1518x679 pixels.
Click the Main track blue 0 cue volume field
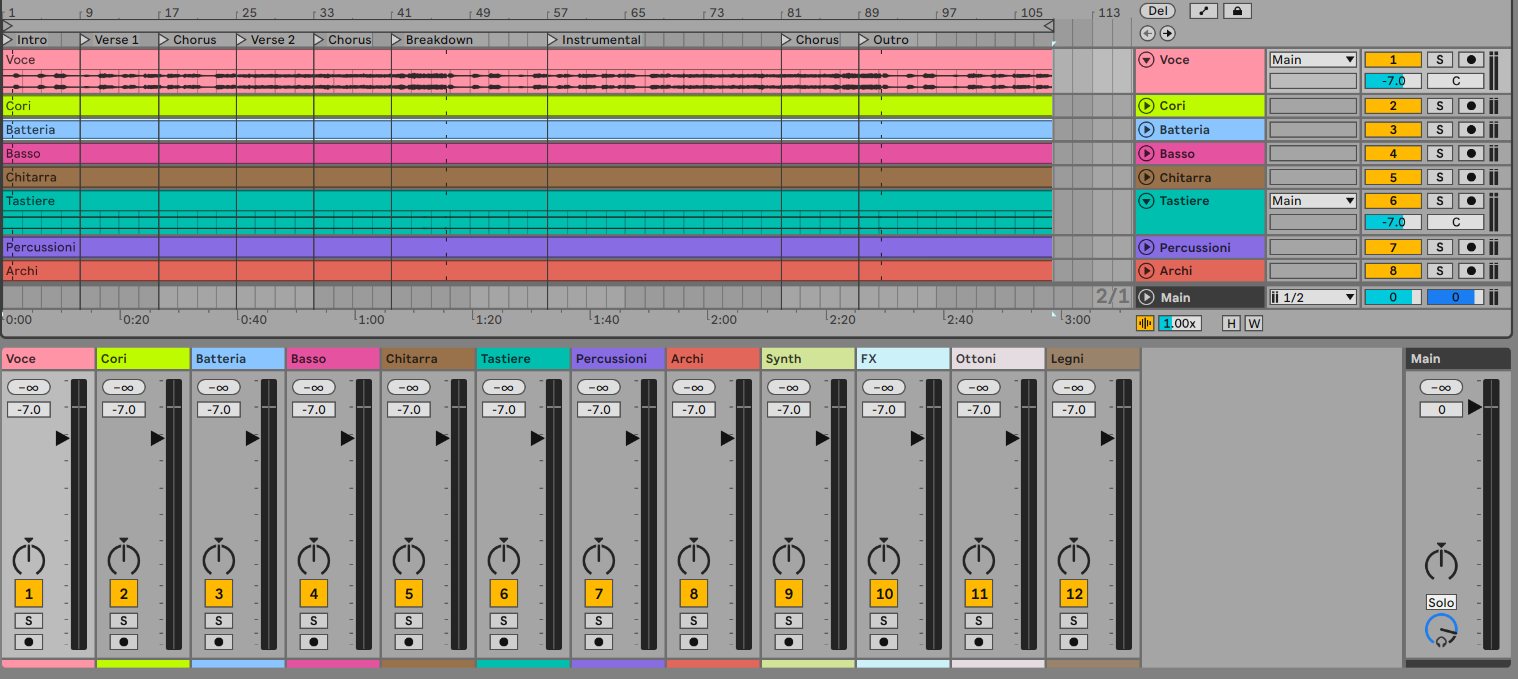pyautogui.click(x=1455, y=297)
